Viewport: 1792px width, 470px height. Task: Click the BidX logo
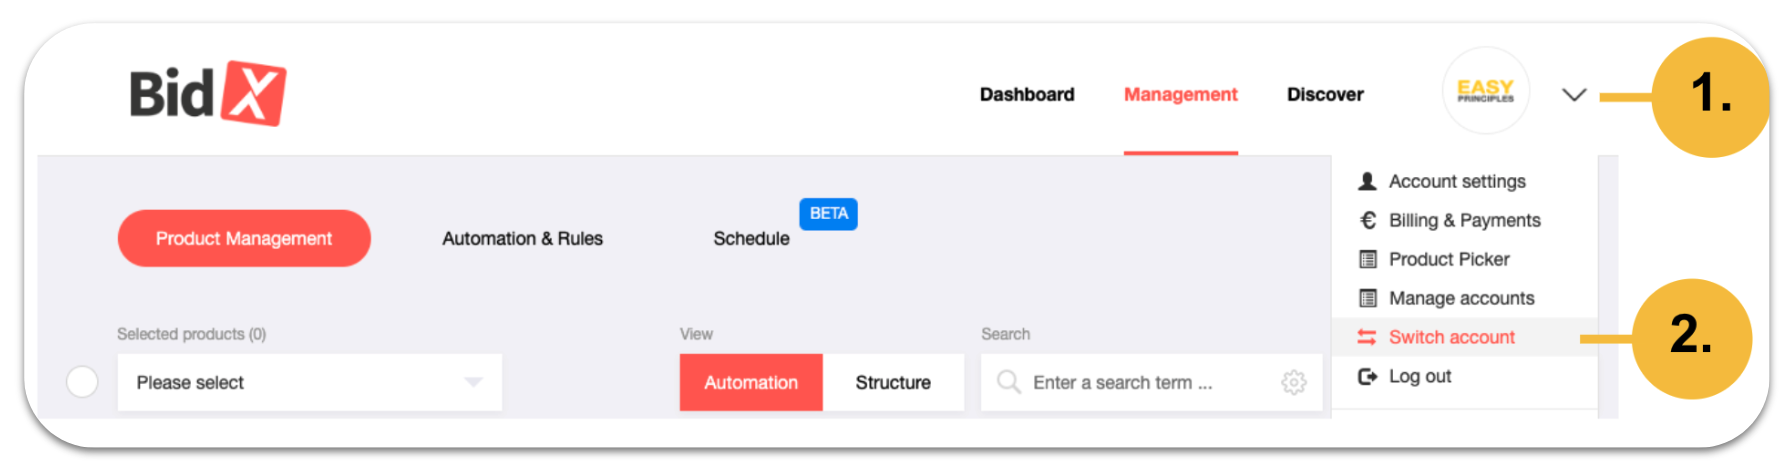(x=208, y=93)
